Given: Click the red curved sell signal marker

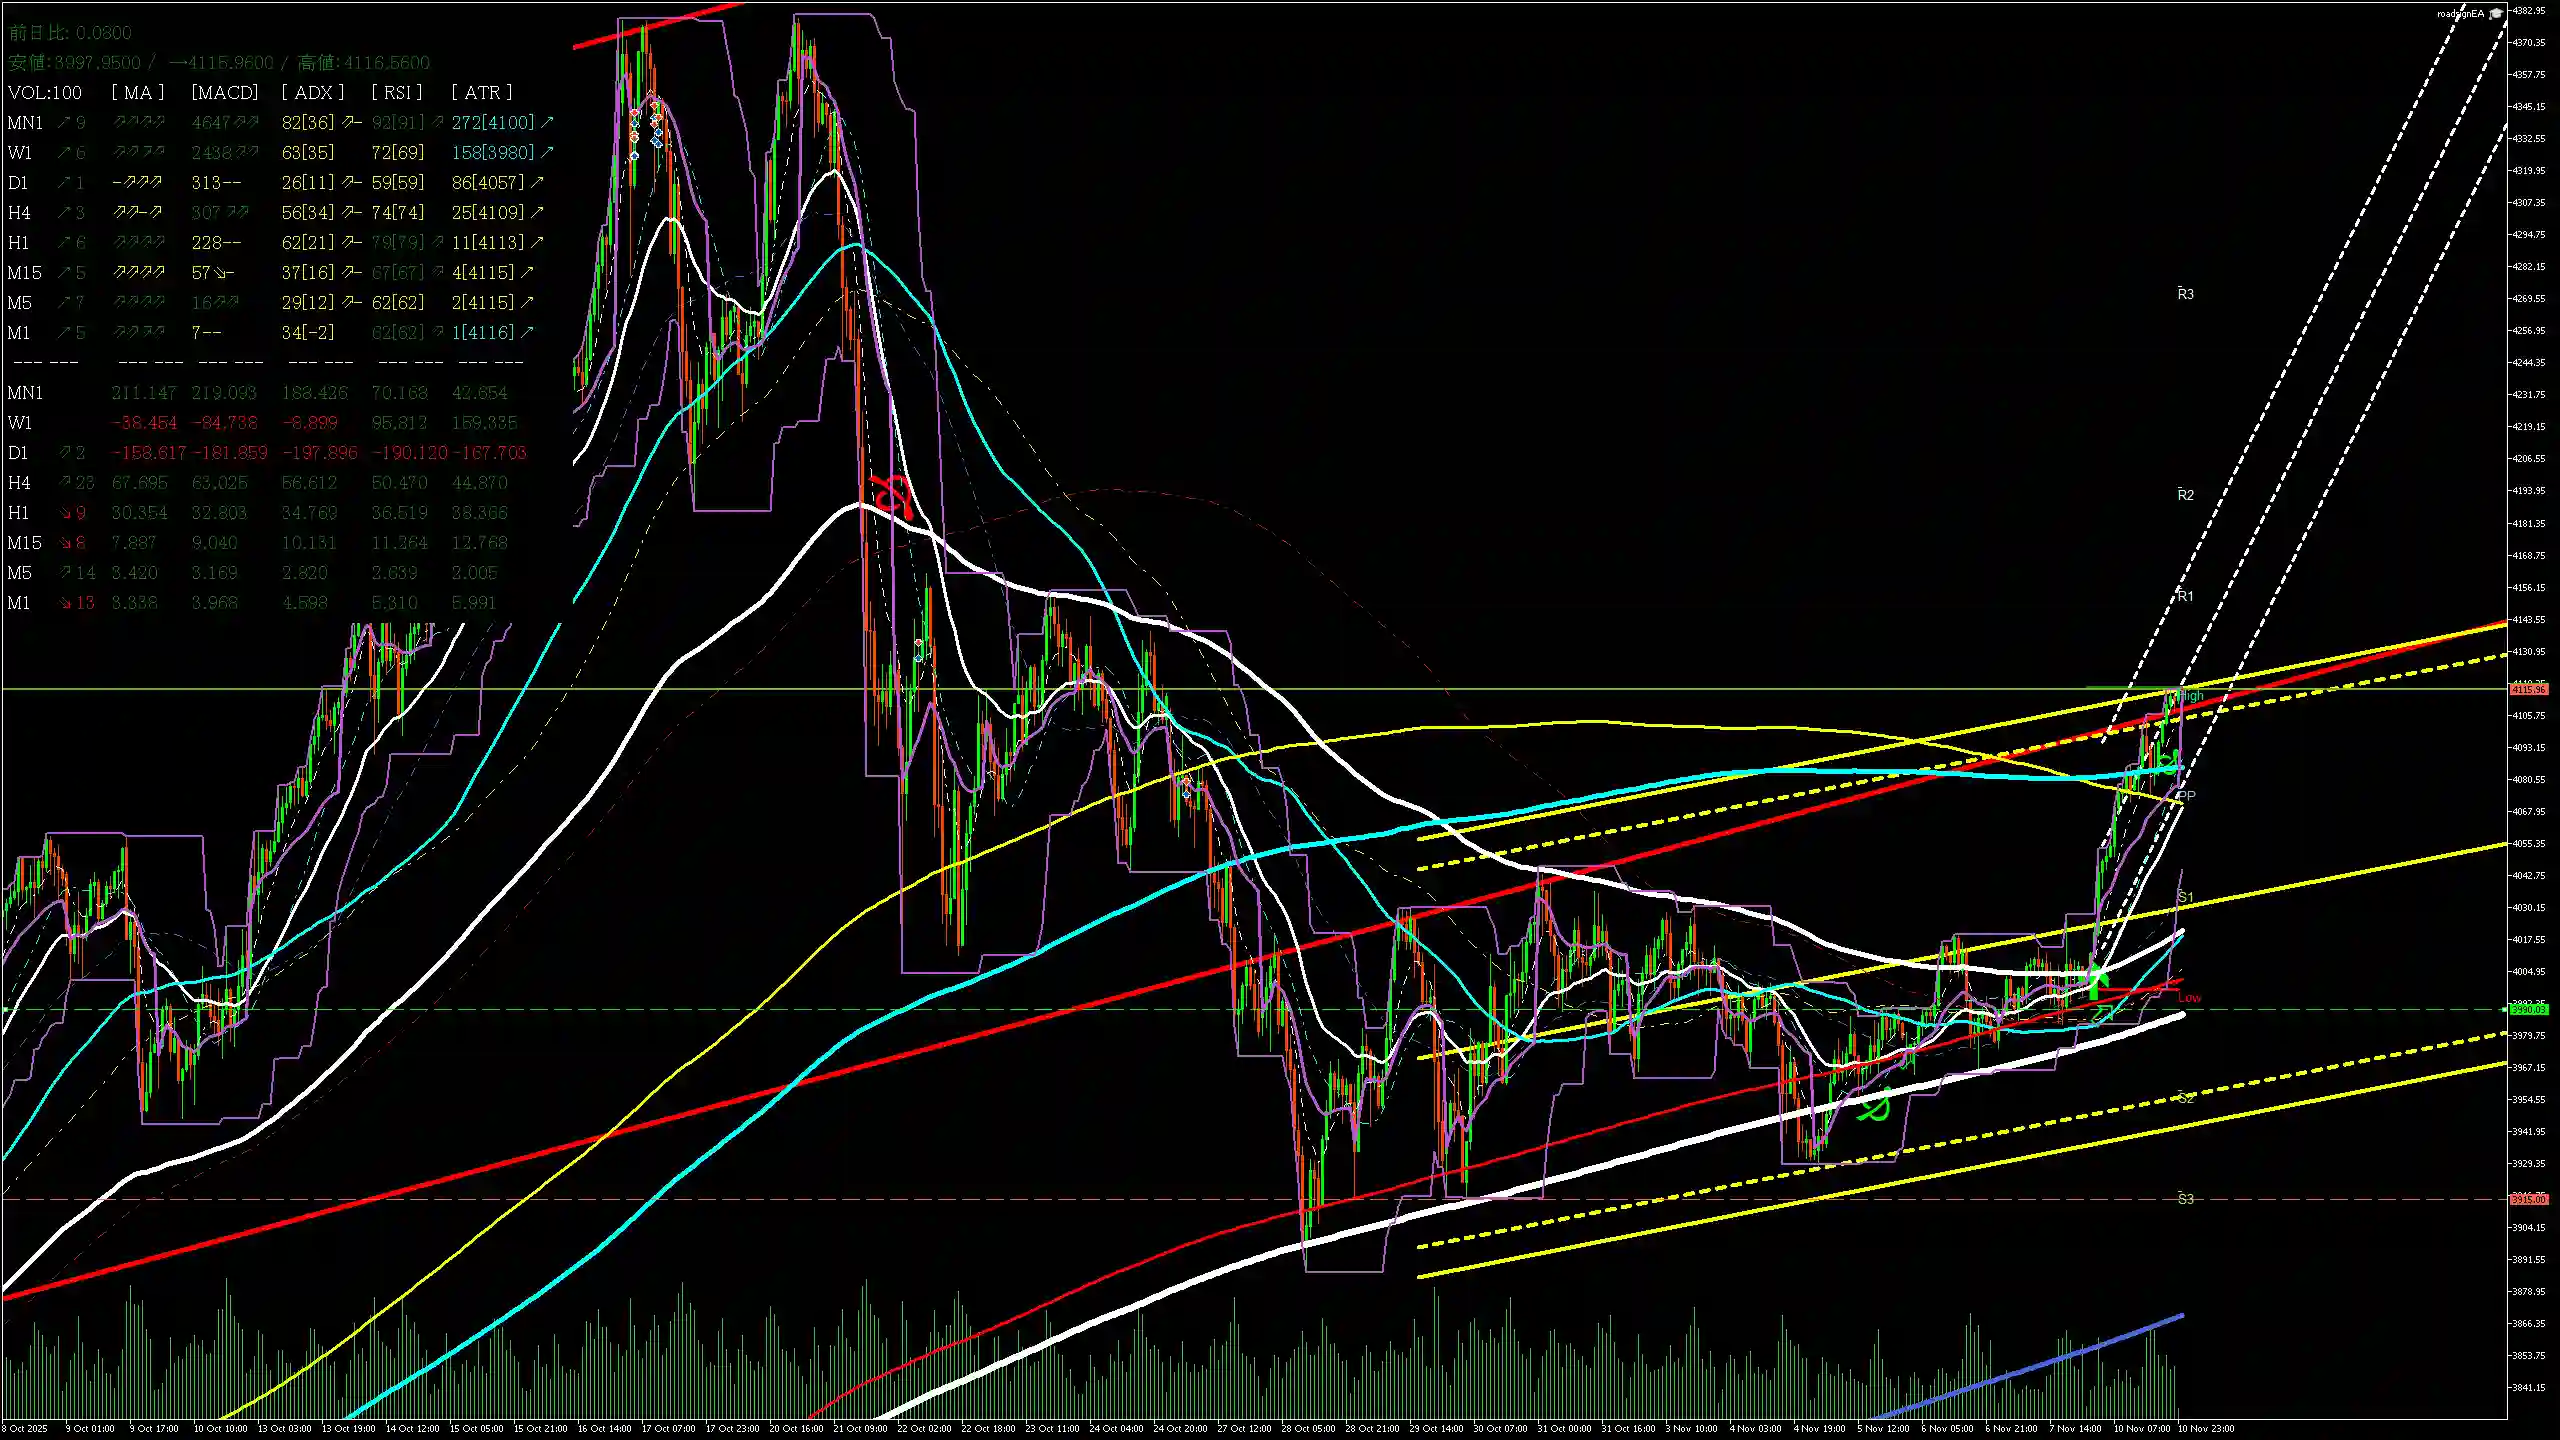Looking at the screenshot, I should 890,495.
